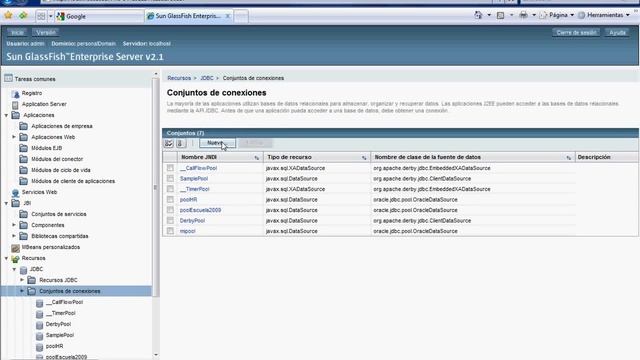Sort by Nombre JNDI column icon
Image resolution: width=640 pixels, height=360 pixels.
click(257, 158)
